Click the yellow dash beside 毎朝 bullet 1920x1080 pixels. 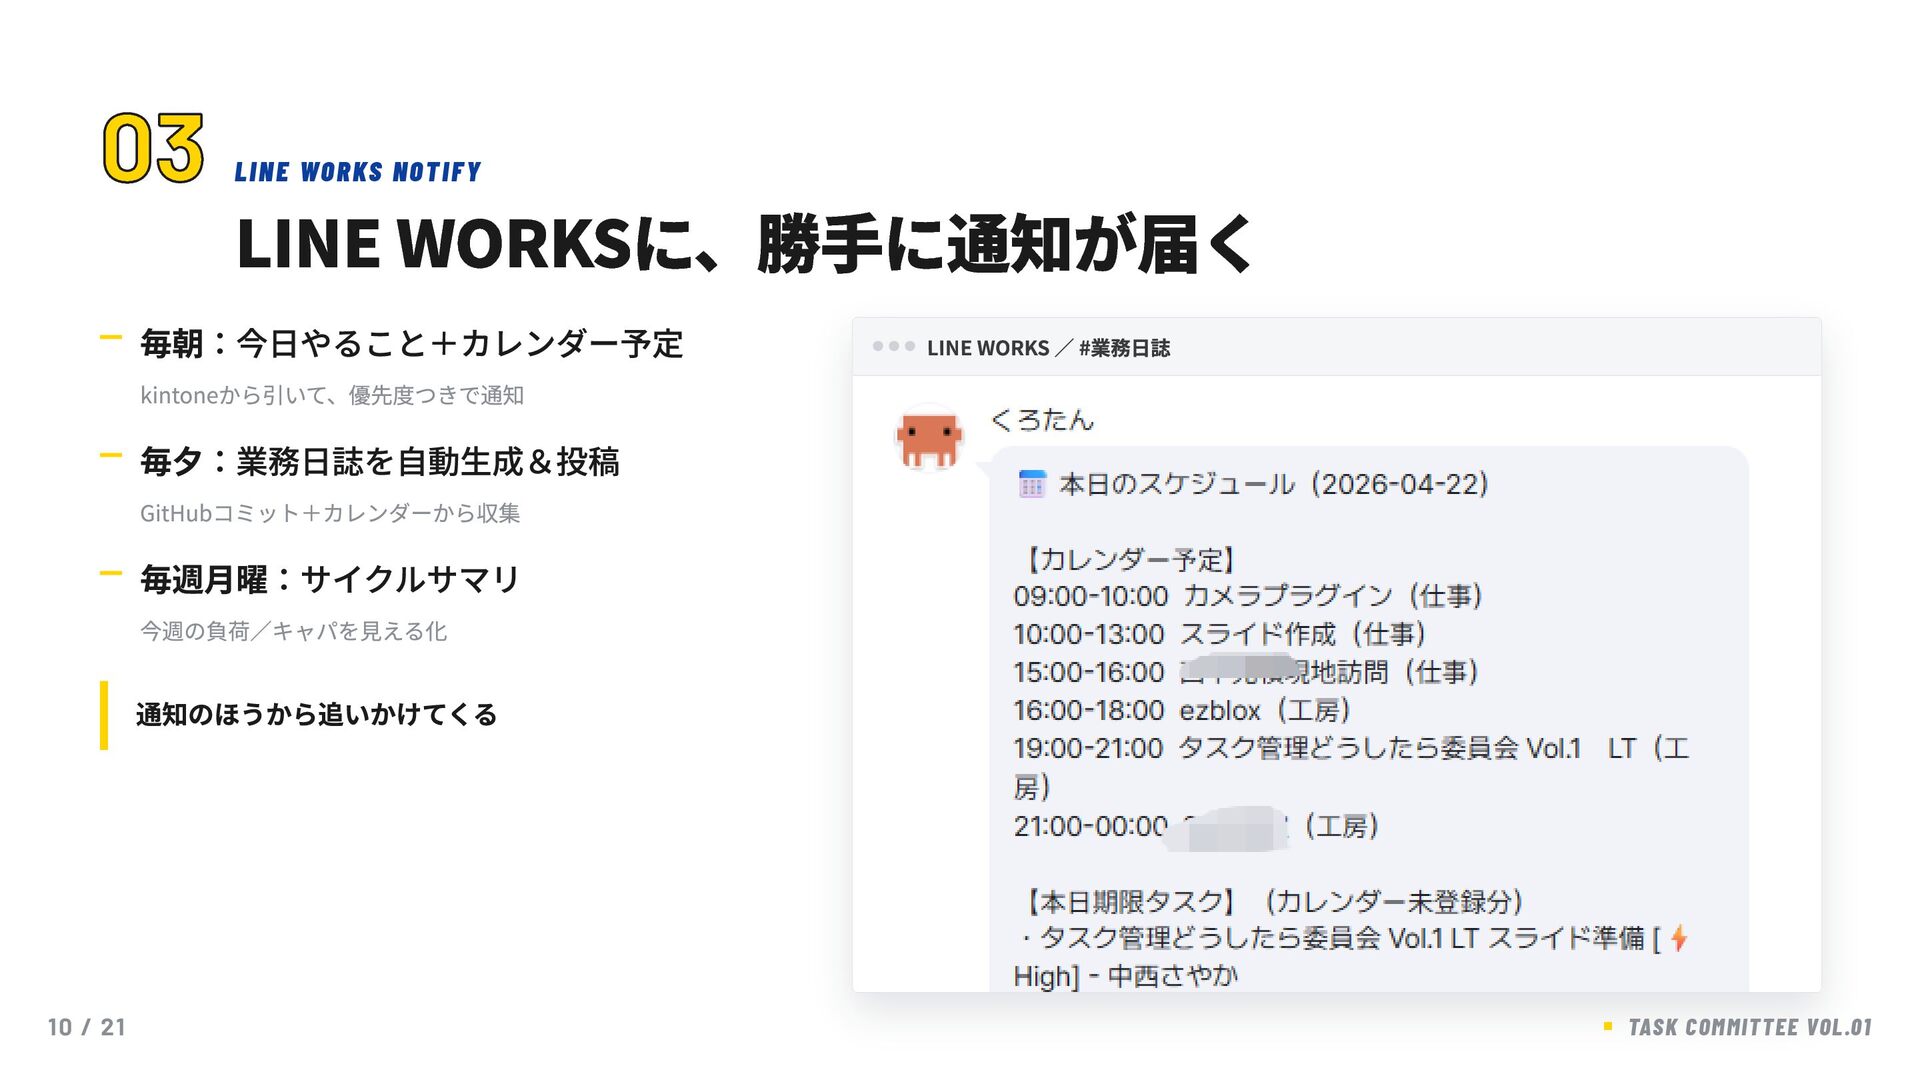(111, 338)
